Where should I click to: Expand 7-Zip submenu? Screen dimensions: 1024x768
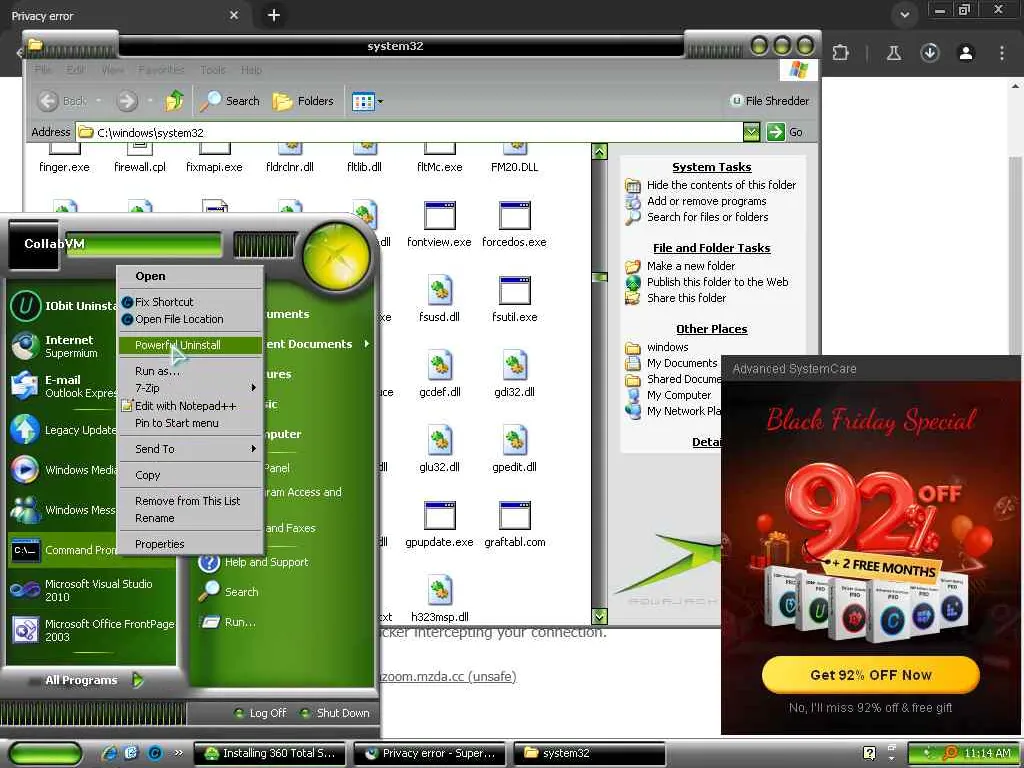[189, 388]
